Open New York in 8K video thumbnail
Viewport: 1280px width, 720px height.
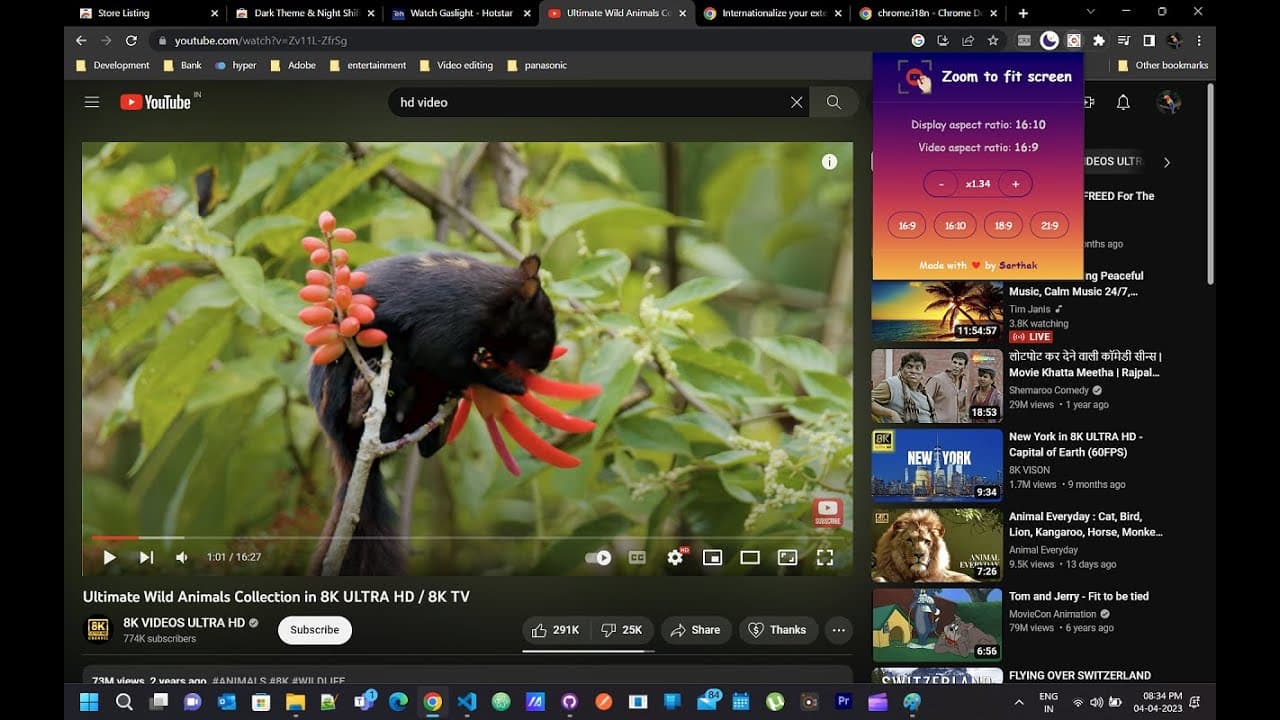(x=937, y=465)
